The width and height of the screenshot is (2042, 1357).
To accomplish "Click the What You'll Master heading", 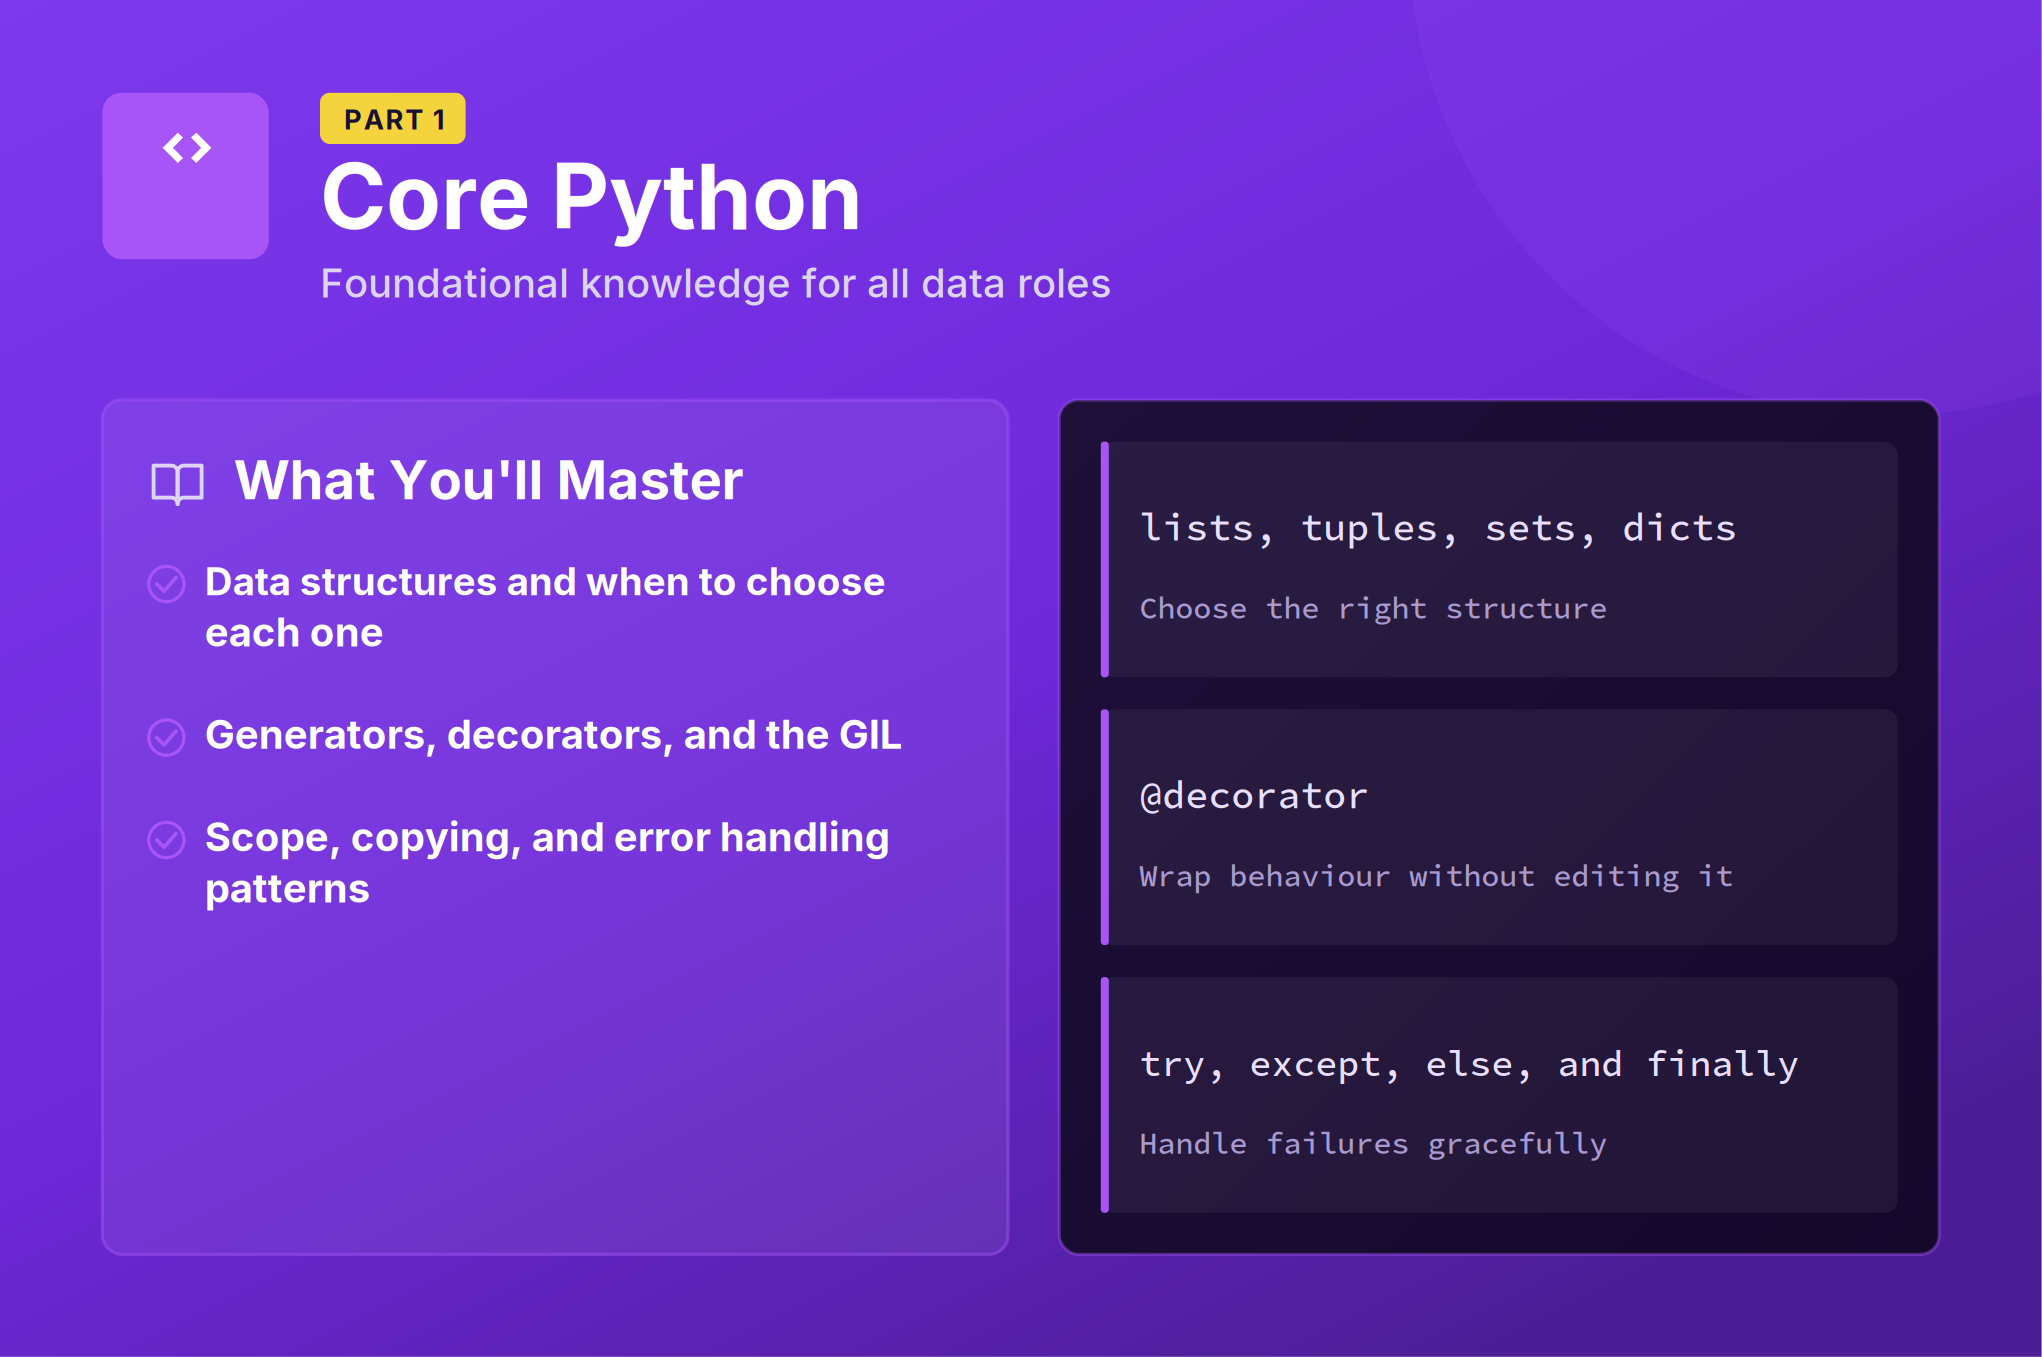I will (x=488, y=480).
